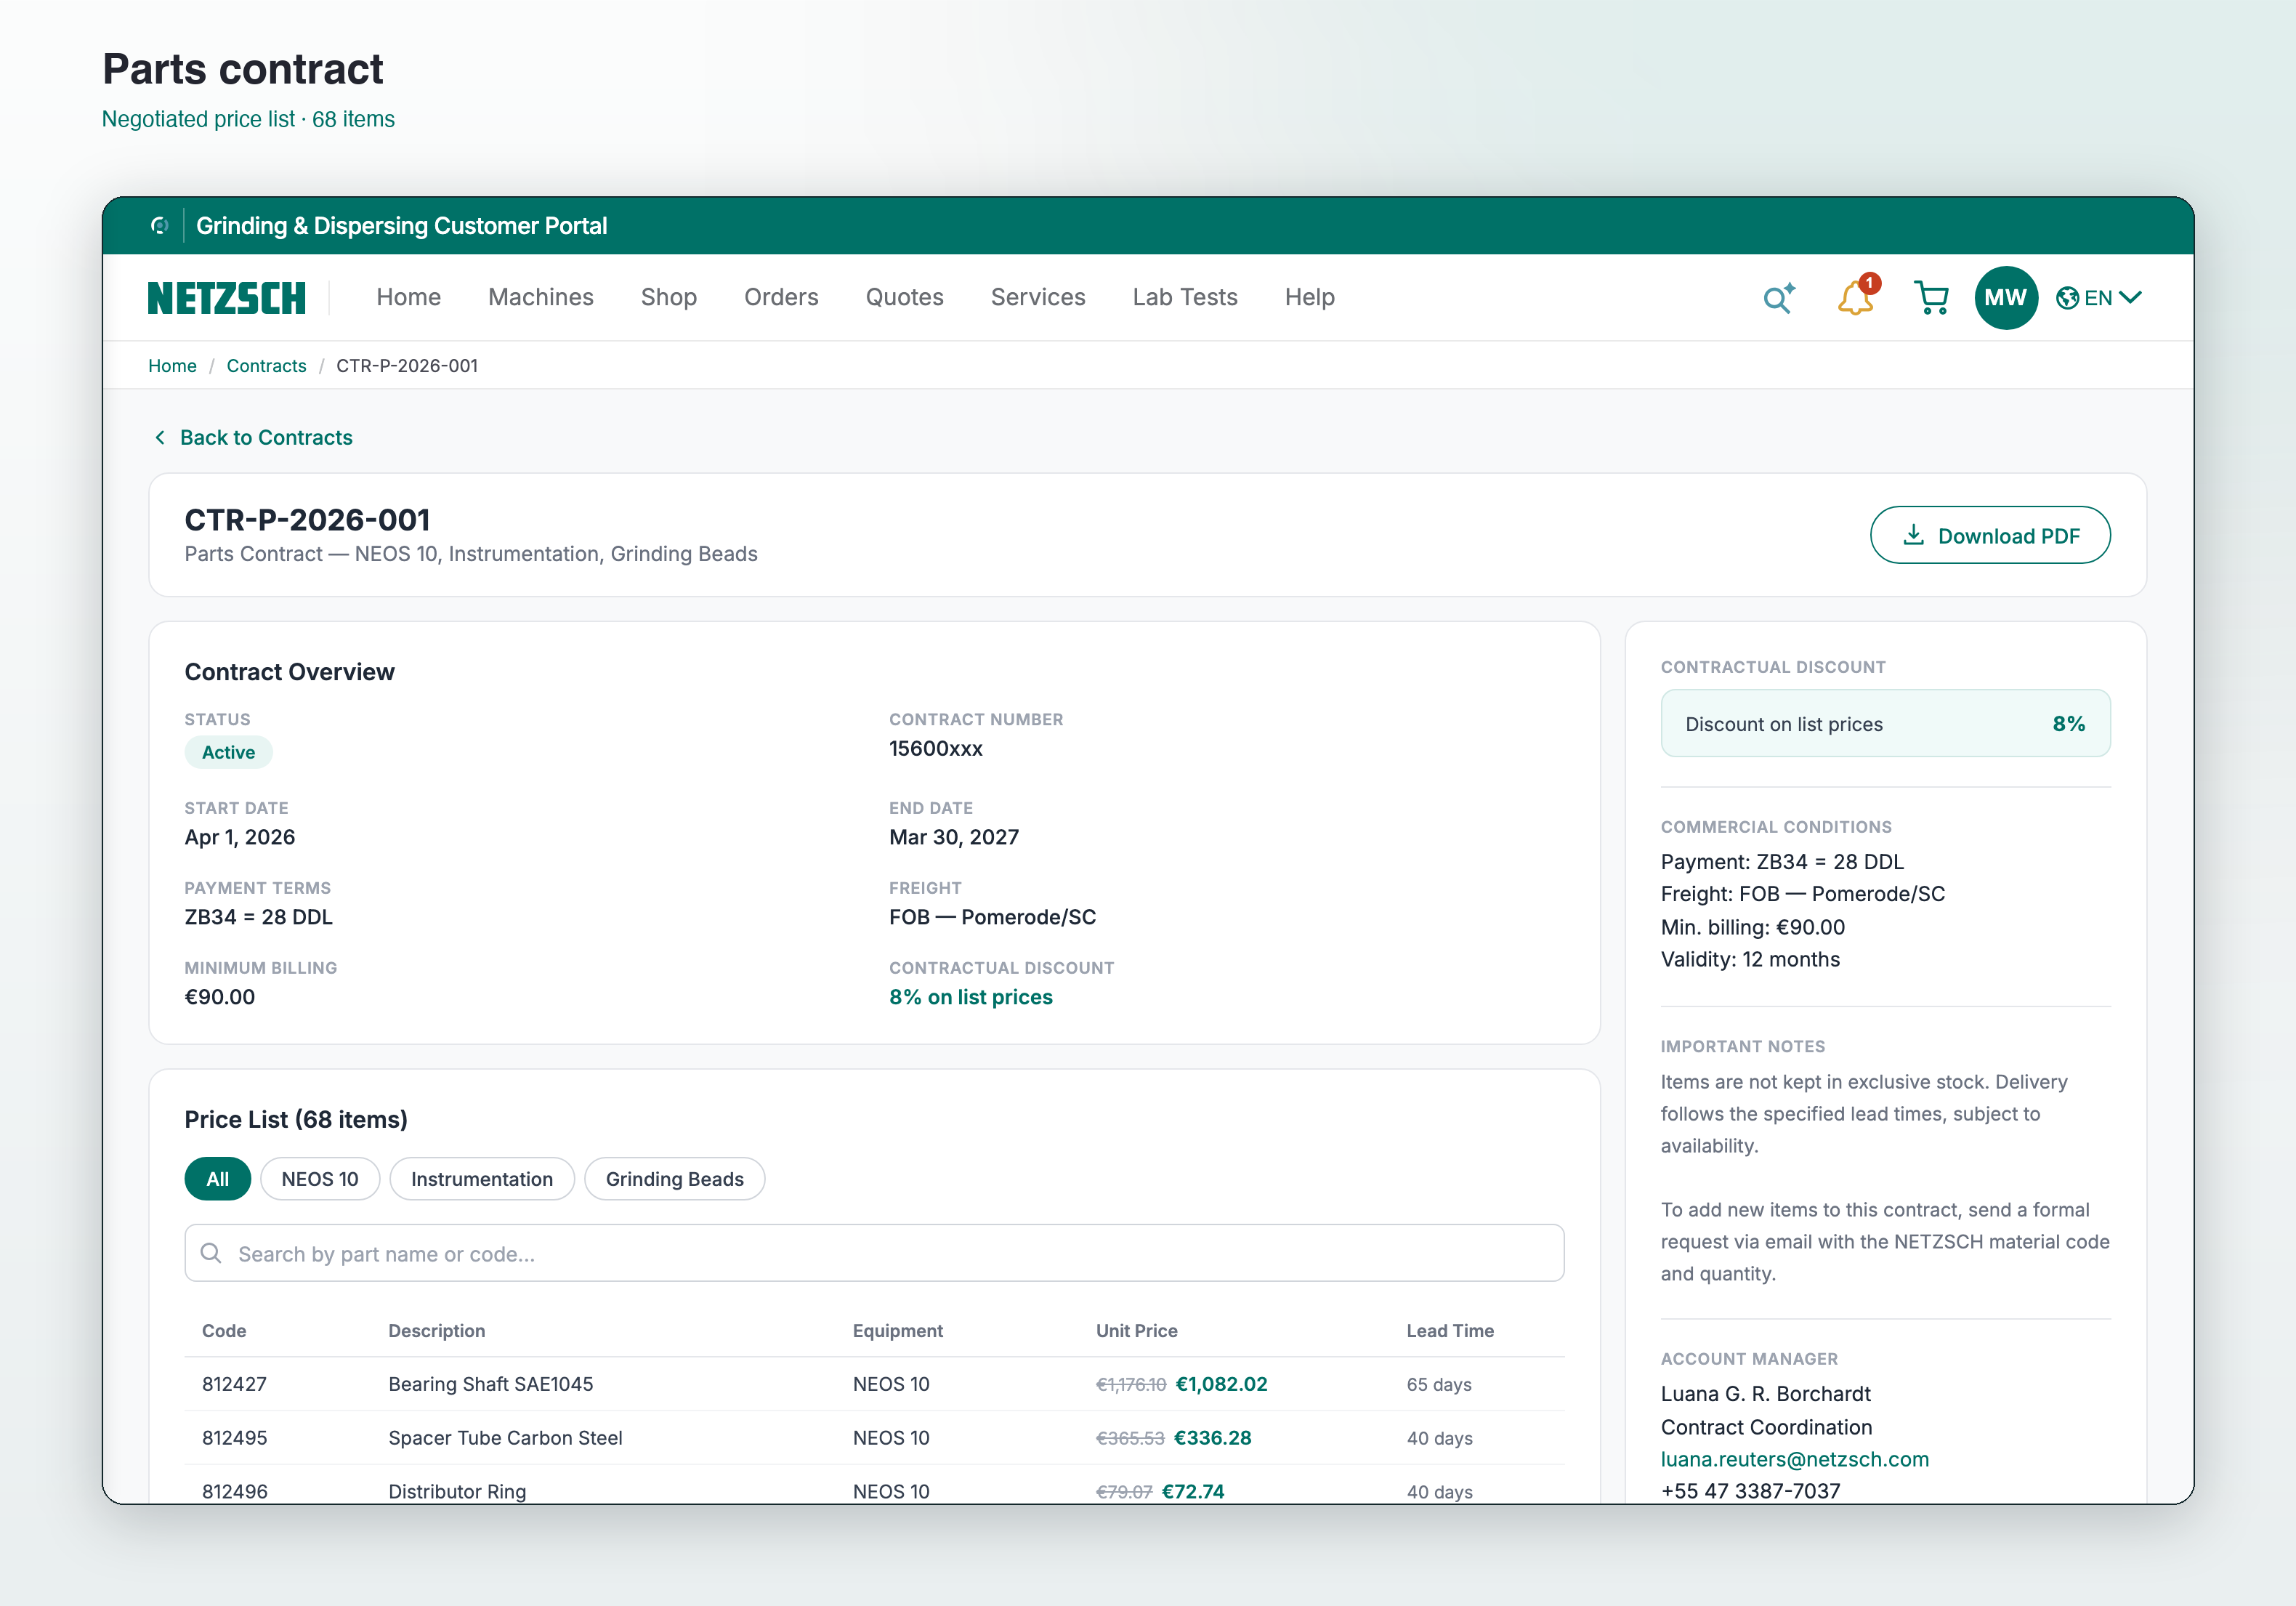Screen dimensions: 2296x1606
Task: Click the Active status badge
Action: [228, 752]
